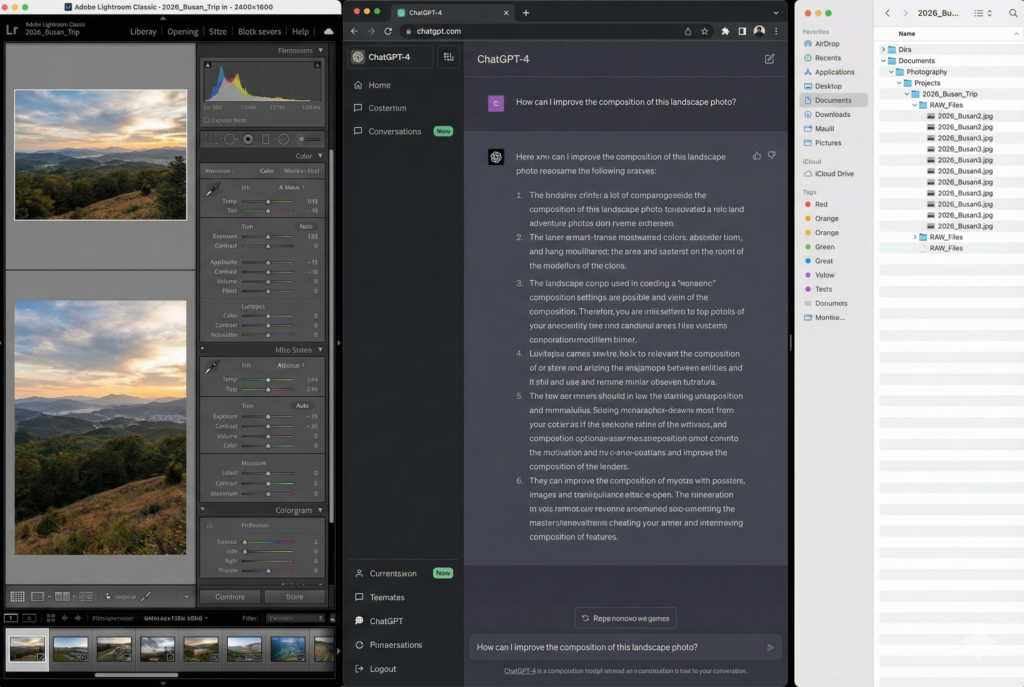Open the Finder search magnifier
This screenshot has height=687, width=1024.
(1014, 13)
